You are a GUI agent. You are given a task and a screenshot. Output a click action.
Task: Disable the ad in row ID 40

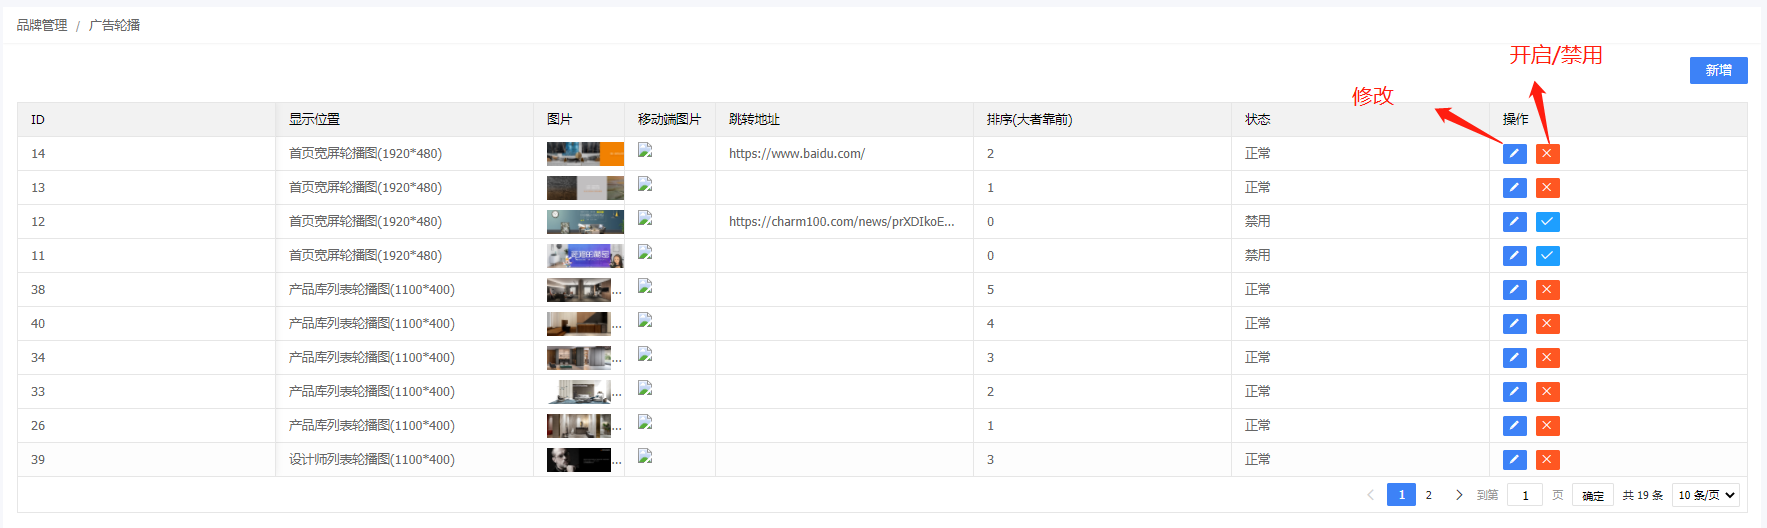1547,324
